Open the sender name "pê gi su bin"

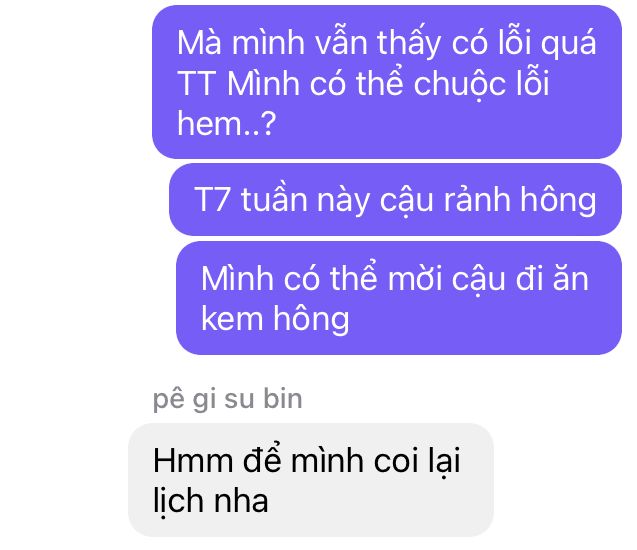(228, 399)
